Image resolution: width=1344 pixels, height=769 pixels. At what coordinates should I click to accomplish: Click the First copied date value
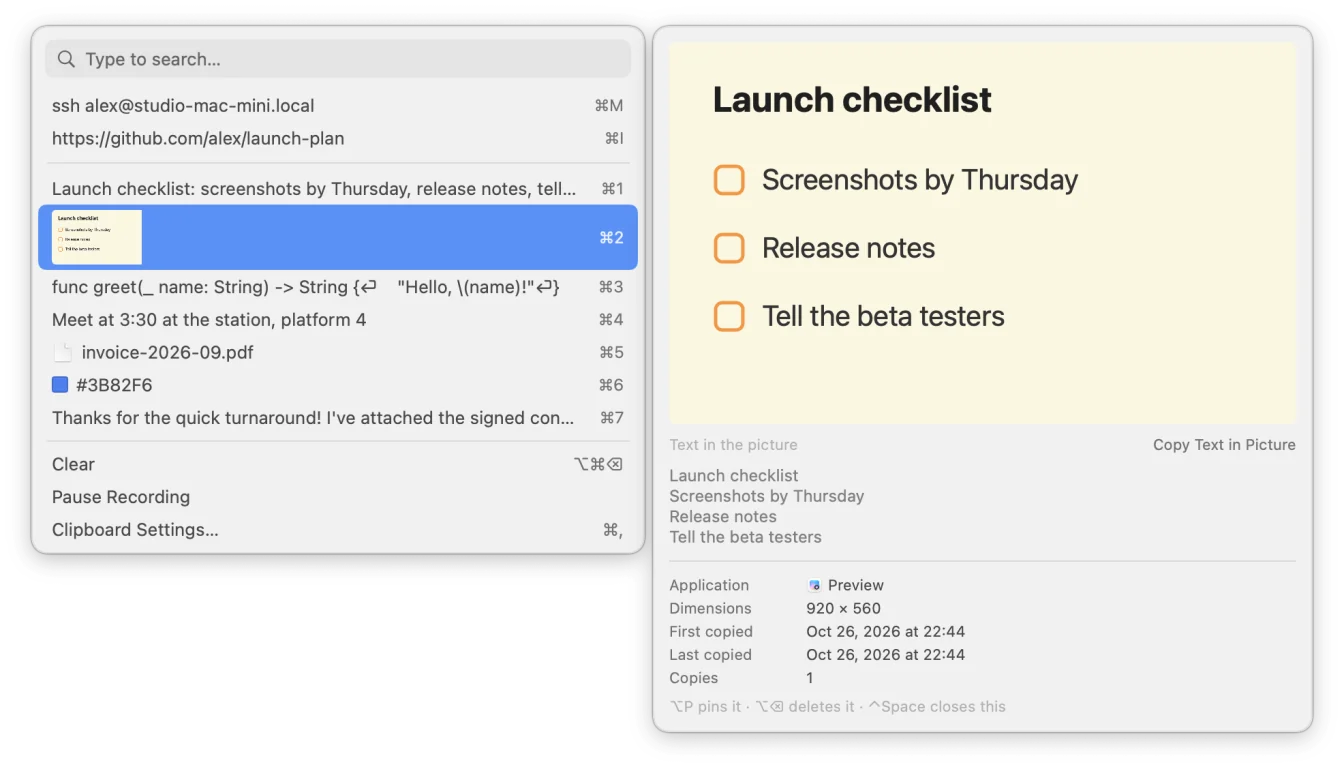(x=885, y=631)
